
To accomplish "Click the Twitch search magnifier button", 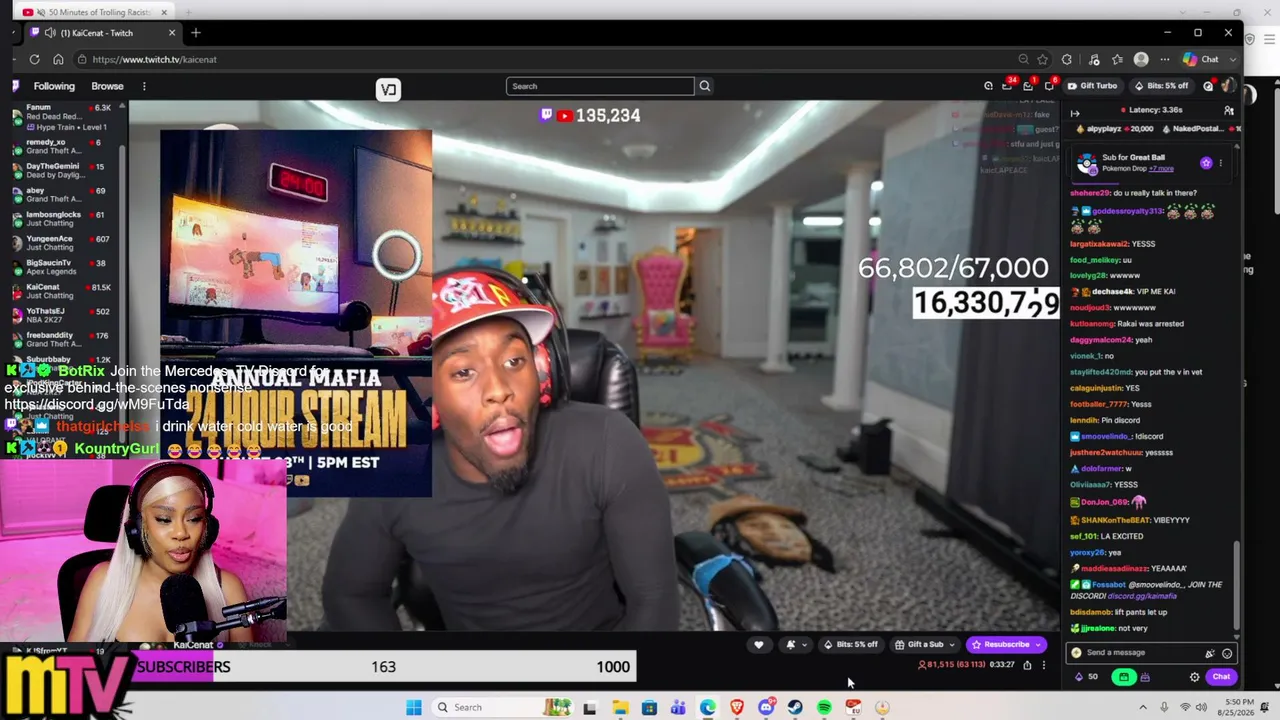I will coord(705,86).
